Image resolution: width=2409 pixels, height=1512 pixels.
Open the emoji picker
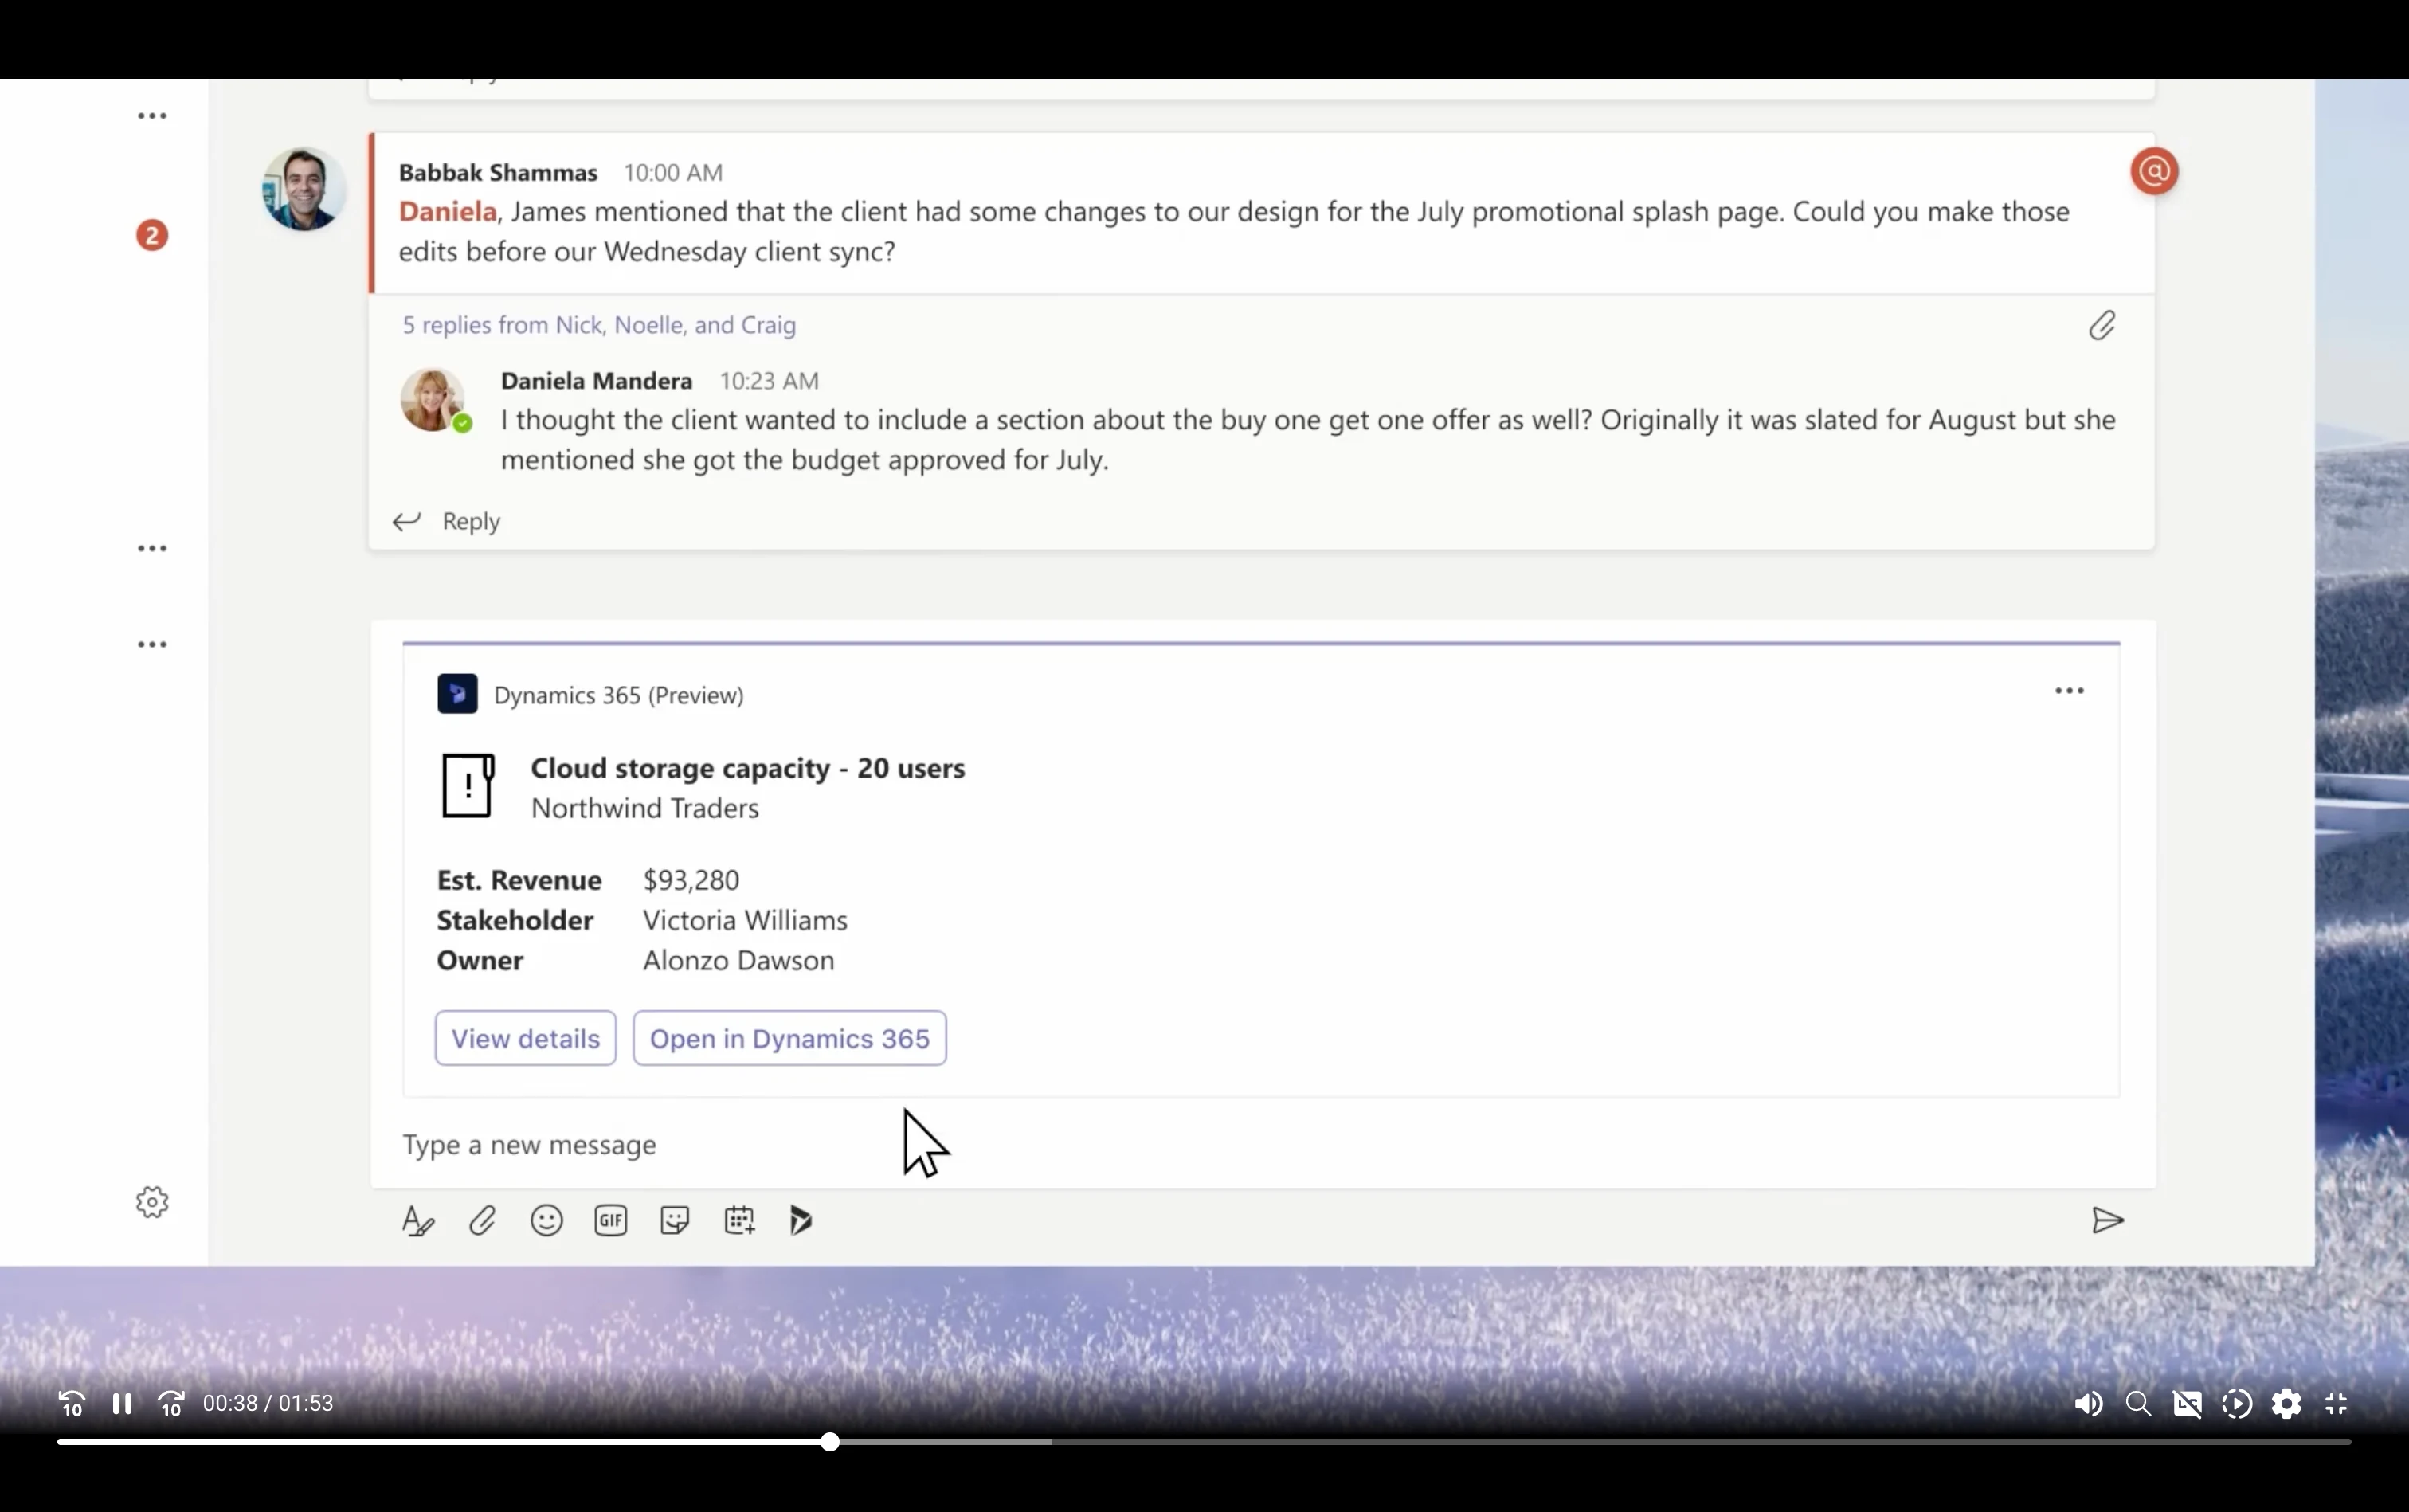[x=546, y=1221]
